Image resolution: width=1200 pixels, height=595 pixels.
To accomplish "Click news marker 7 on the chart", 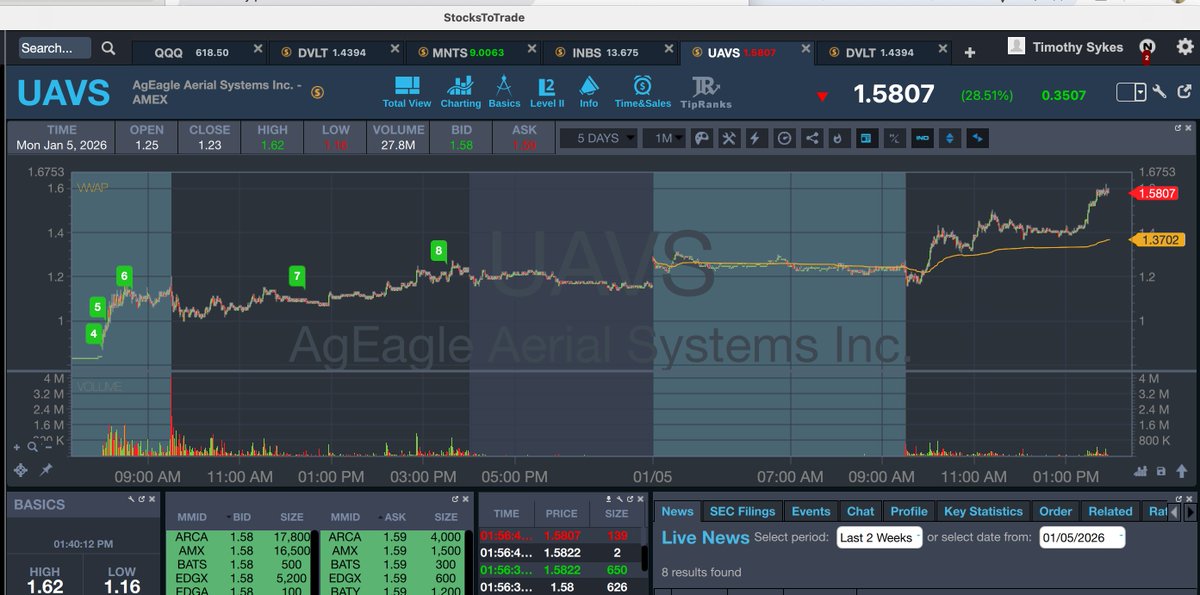I will (x=297, y=276).
